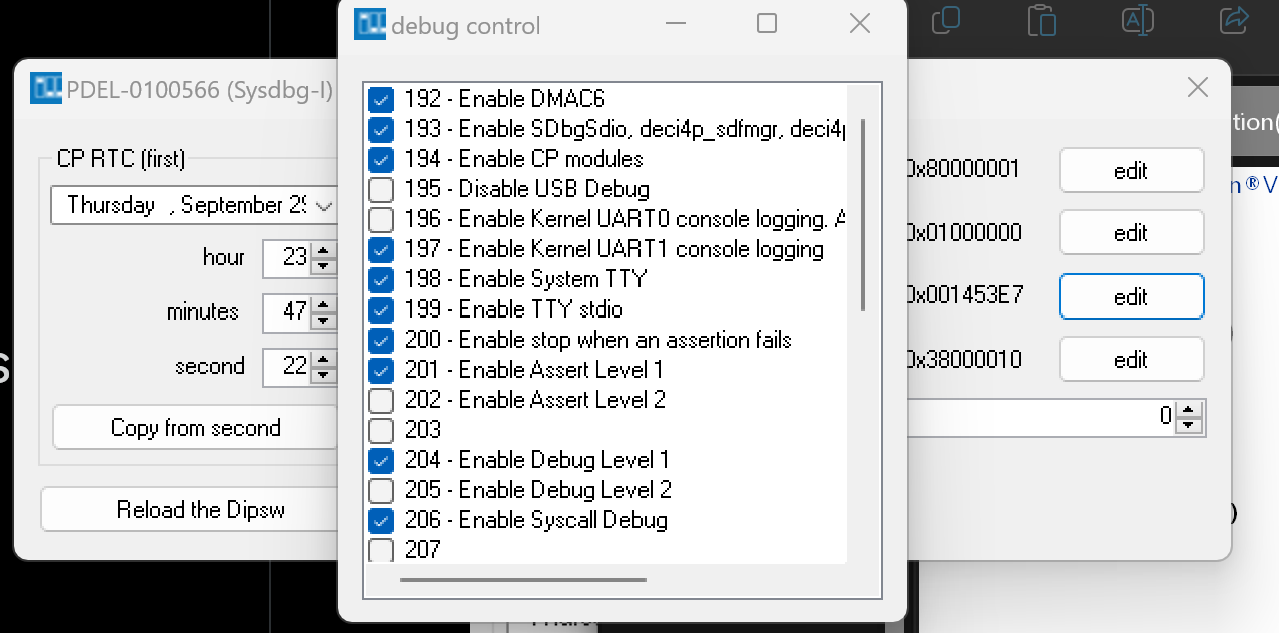1280x634 pixels.
Task: Click the text recognition icon in the top toolbar
Action: point(1138,20)
